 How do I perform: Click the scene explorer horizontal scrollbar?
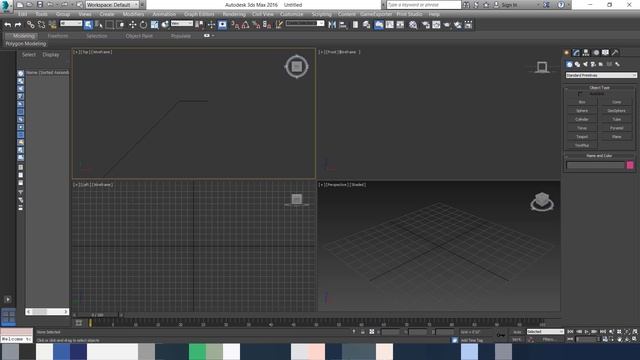(x=47, y=311)
